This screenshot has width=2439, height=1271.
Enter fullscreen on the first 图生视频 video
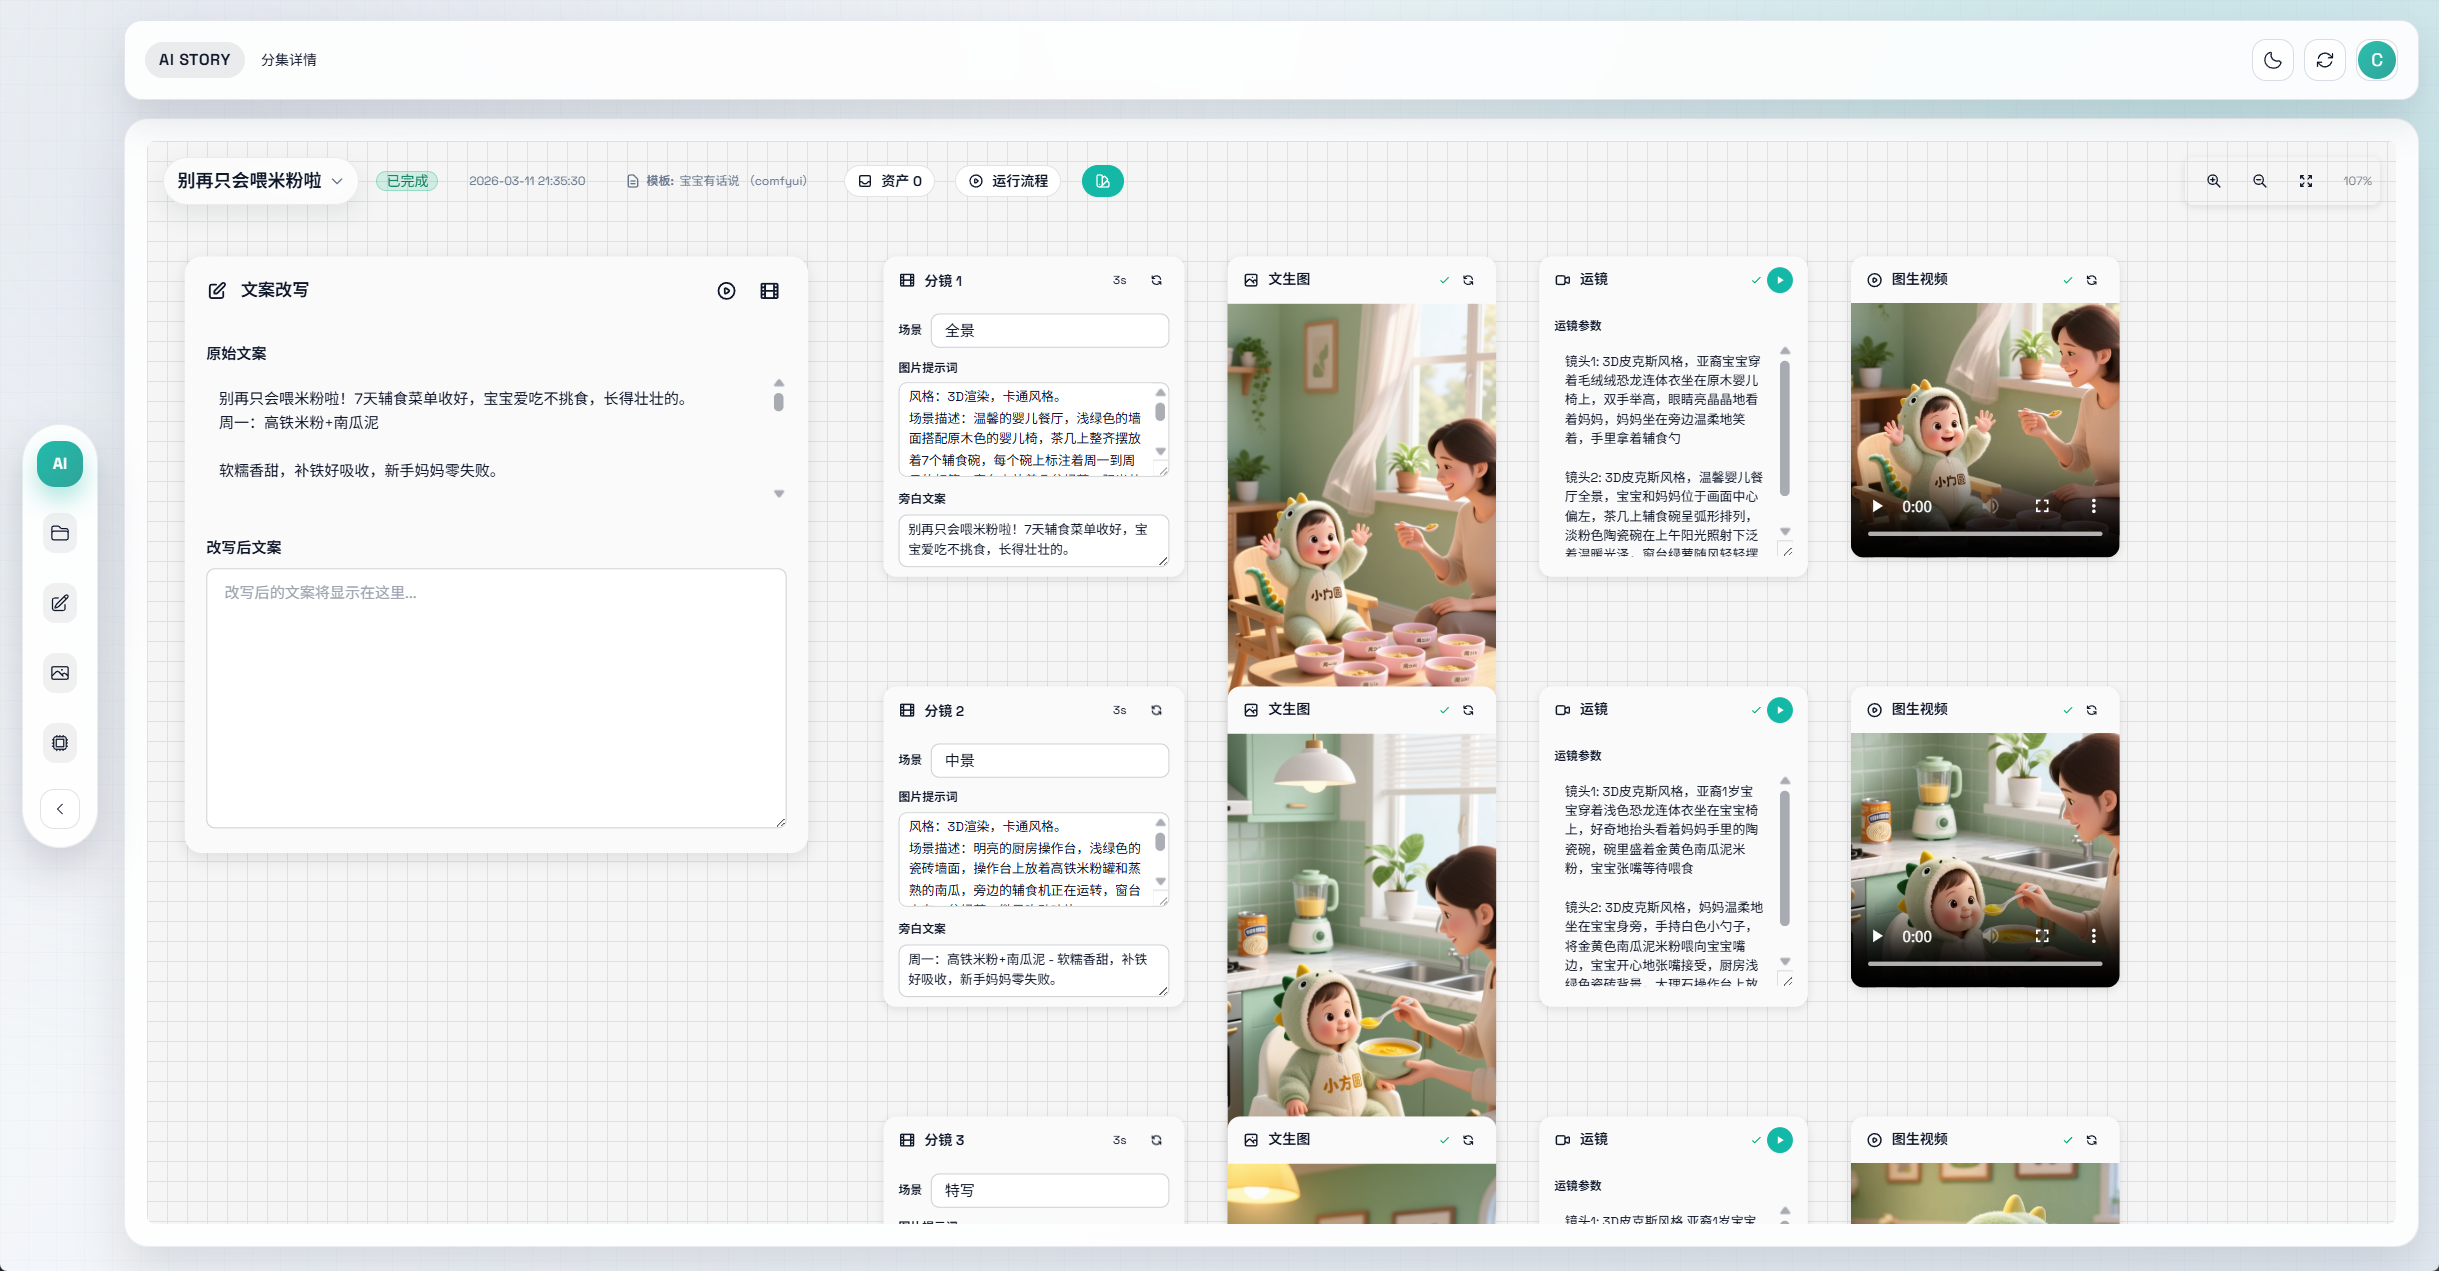[2042, 506]
